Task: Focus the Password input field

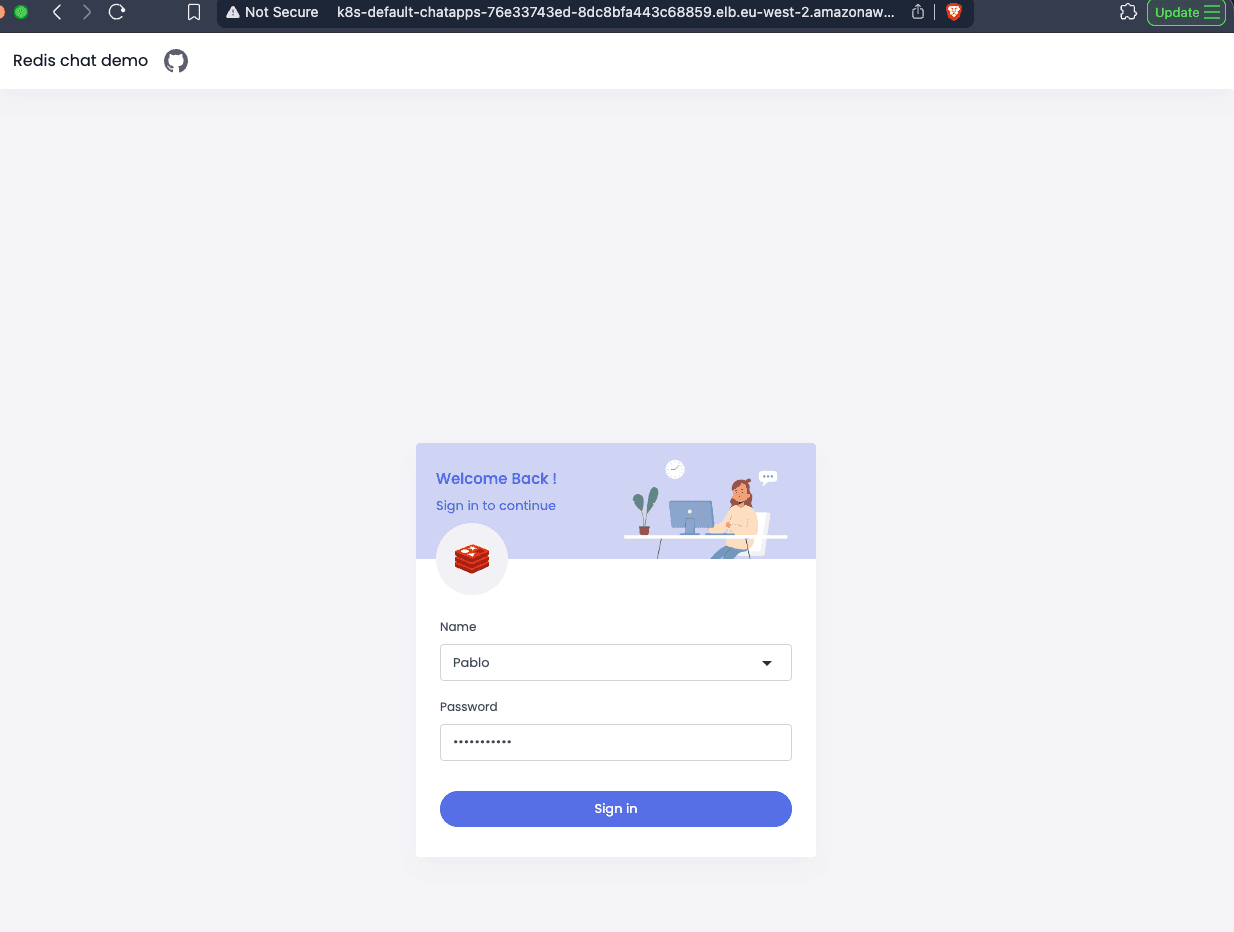Action: tap(616, 742)
